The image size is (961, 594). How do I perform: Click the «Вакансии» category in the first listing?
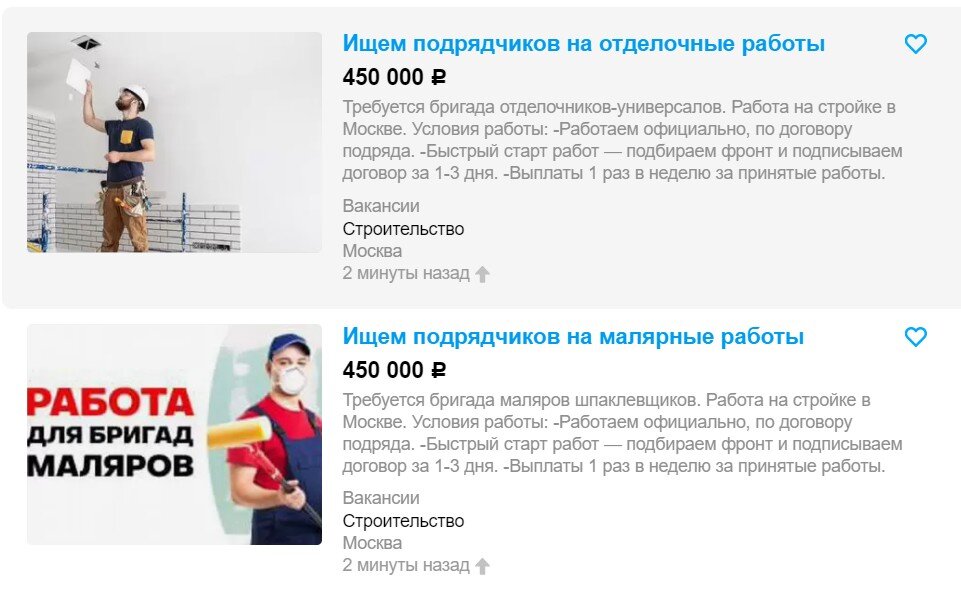tap(381, 206)
